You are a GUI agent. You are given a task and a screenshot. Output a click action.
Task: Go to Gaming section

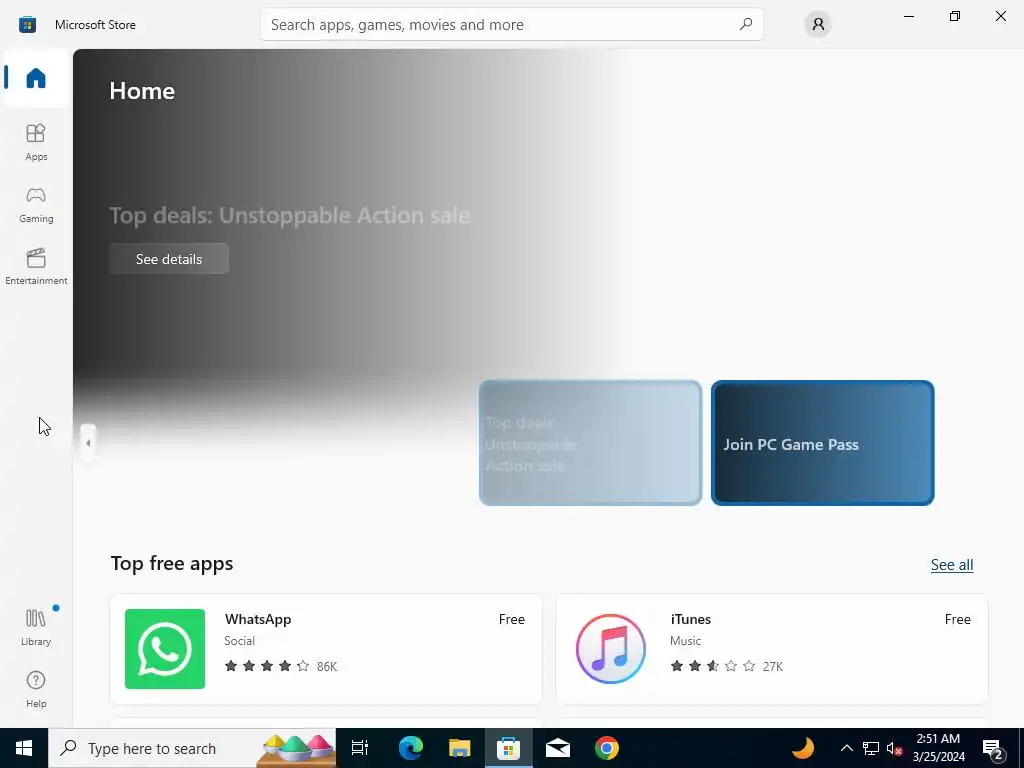[36, 204]
